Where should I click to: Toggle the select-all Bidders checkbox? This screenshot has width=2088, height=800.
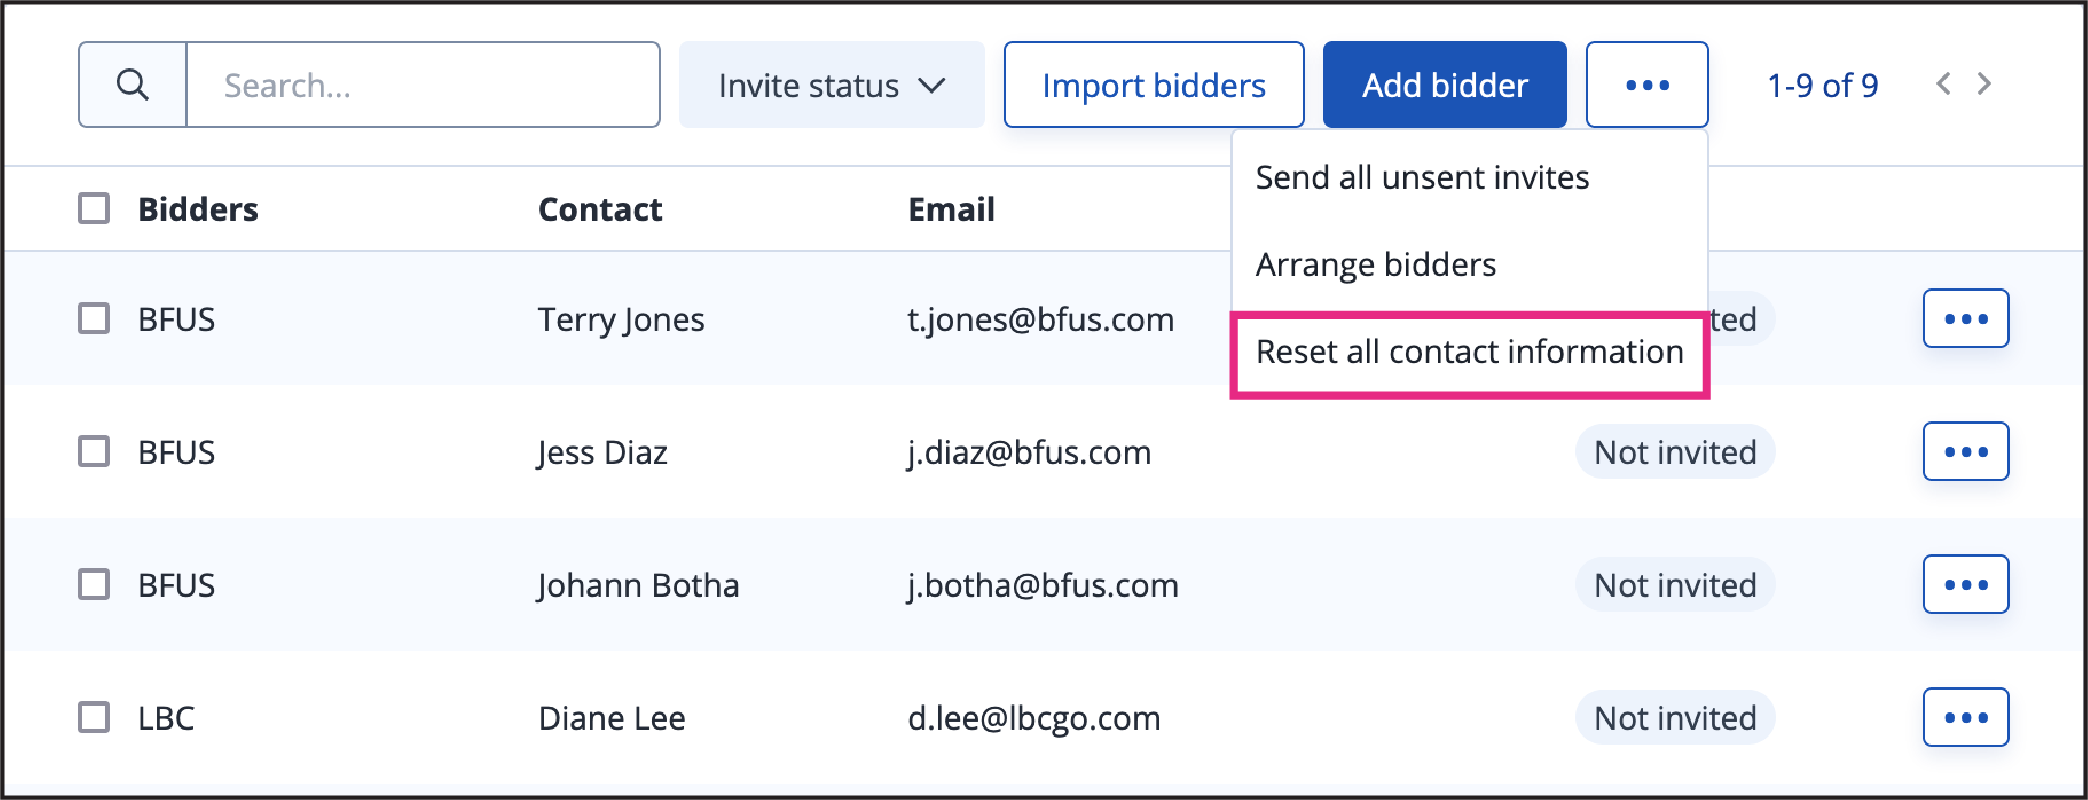94,208
